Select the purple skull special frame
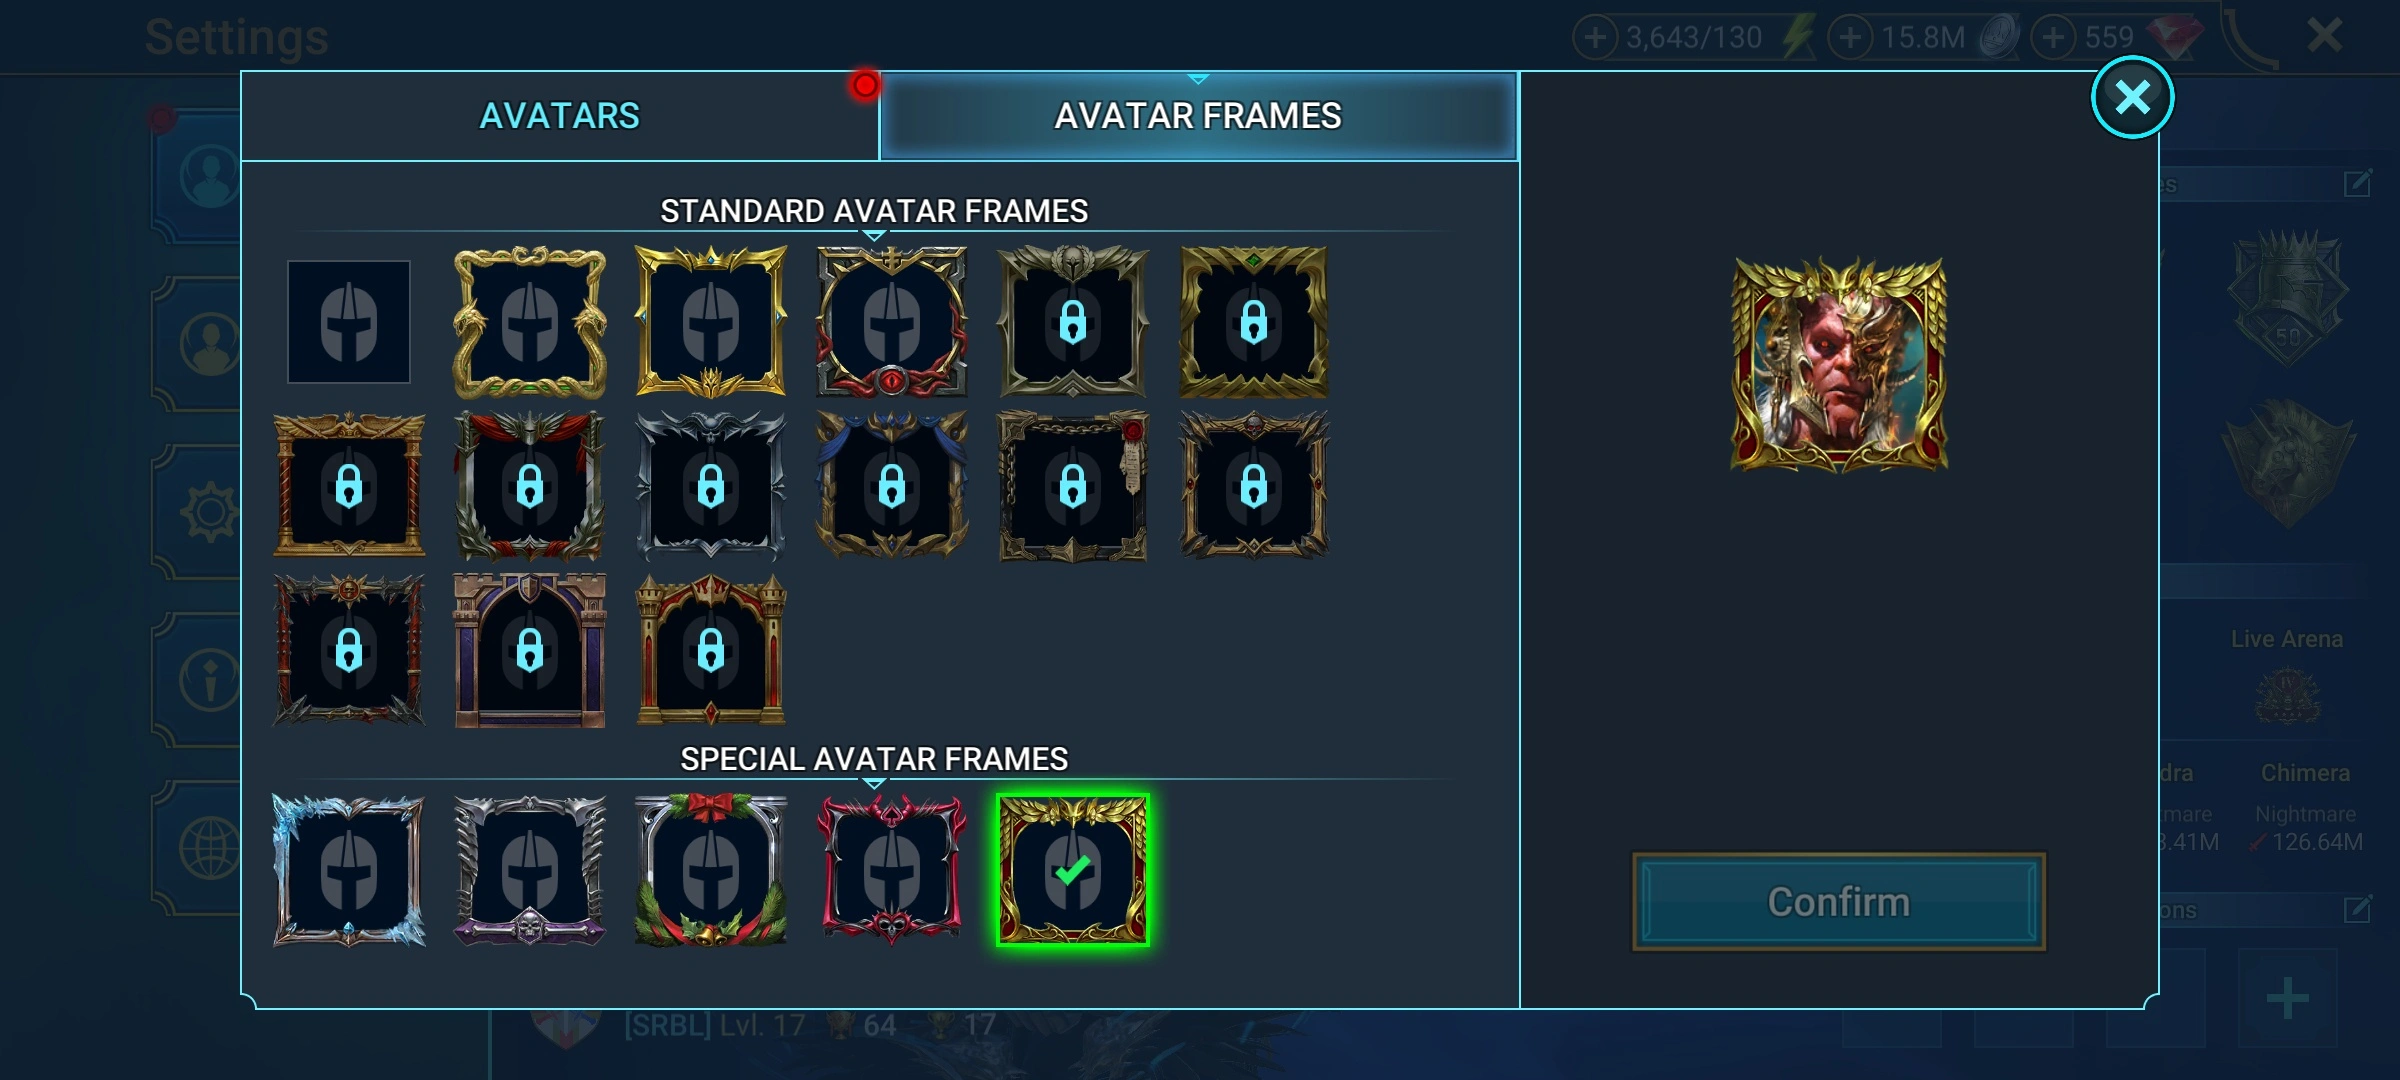 tap(530, 871)
